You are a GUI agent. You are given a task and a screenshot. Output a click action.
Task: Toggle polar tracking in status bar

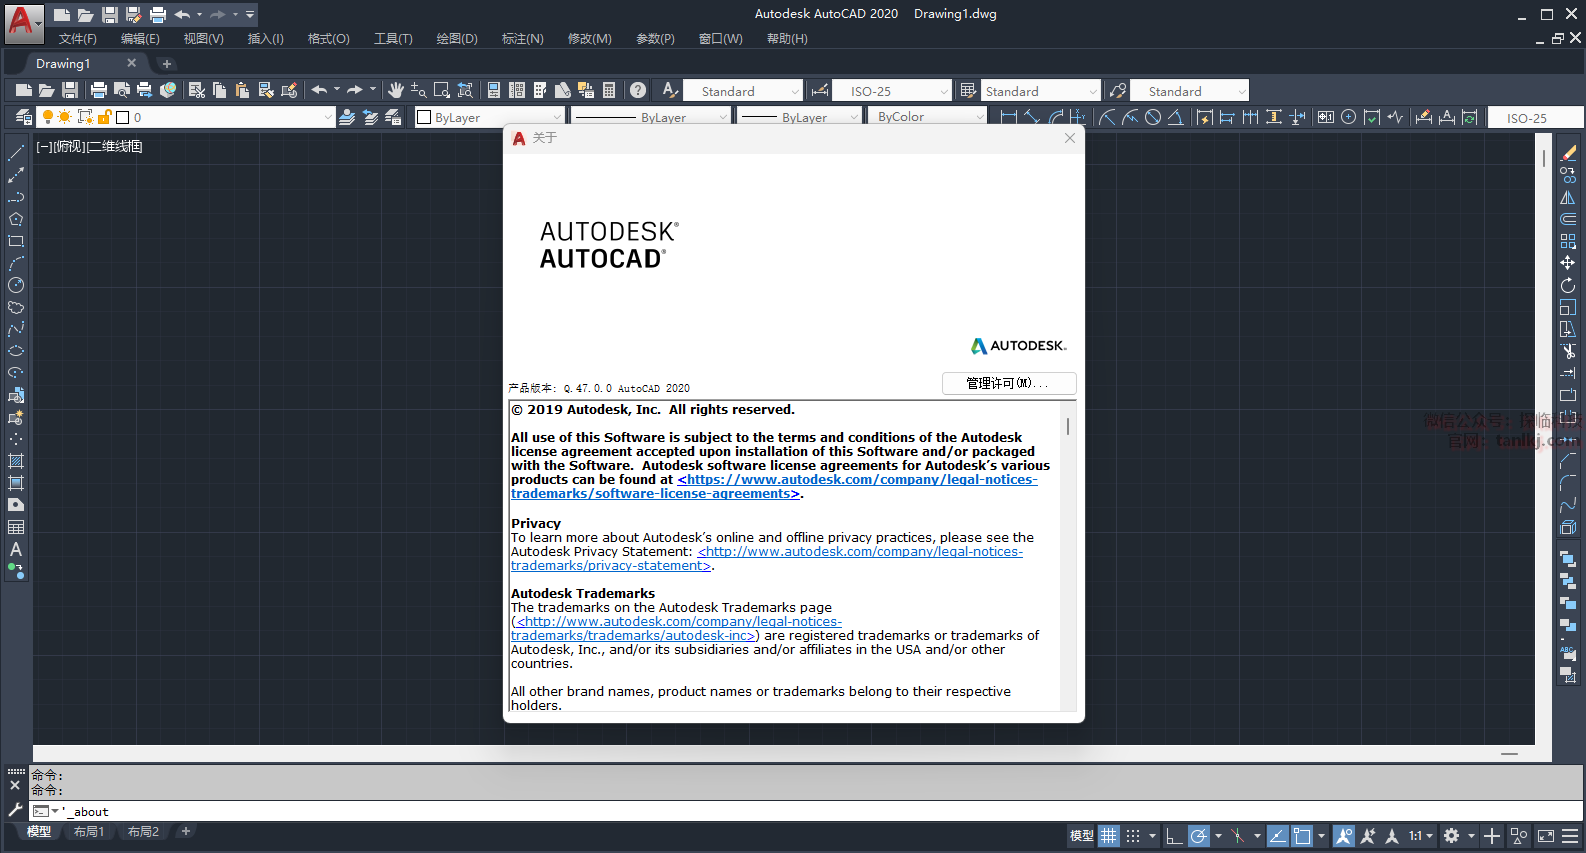(x=1199, y=836)
